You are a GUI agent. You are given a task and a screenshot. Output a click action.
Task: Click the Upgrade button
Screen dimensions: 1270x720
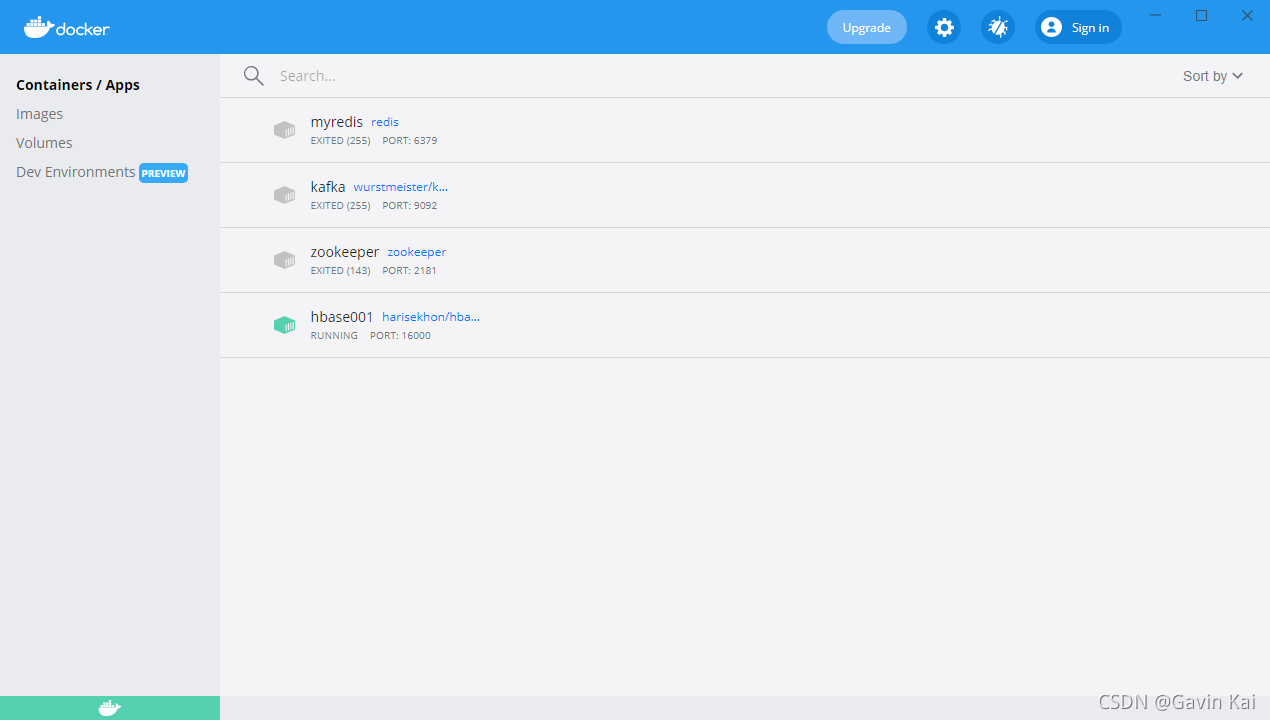click(866, 27)
